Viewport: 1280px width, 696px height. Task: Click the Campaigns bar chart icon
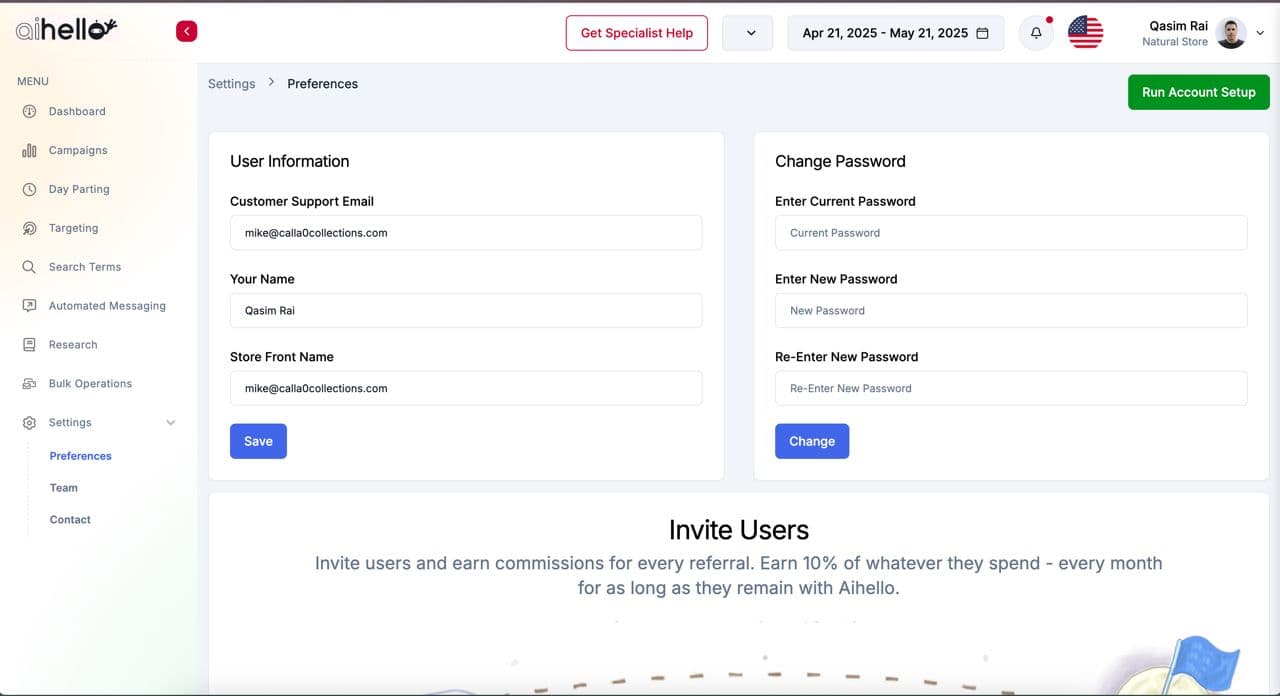29,150
